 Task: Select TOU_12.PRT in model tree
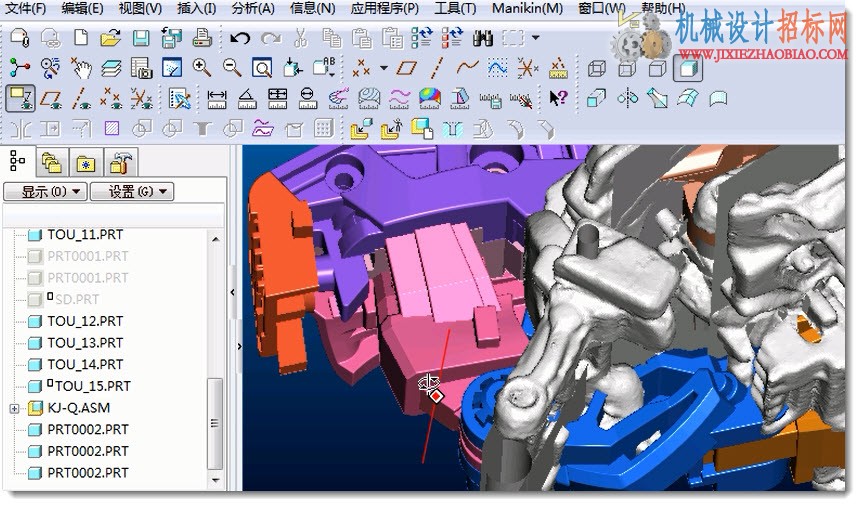click(x=85, y=321)
